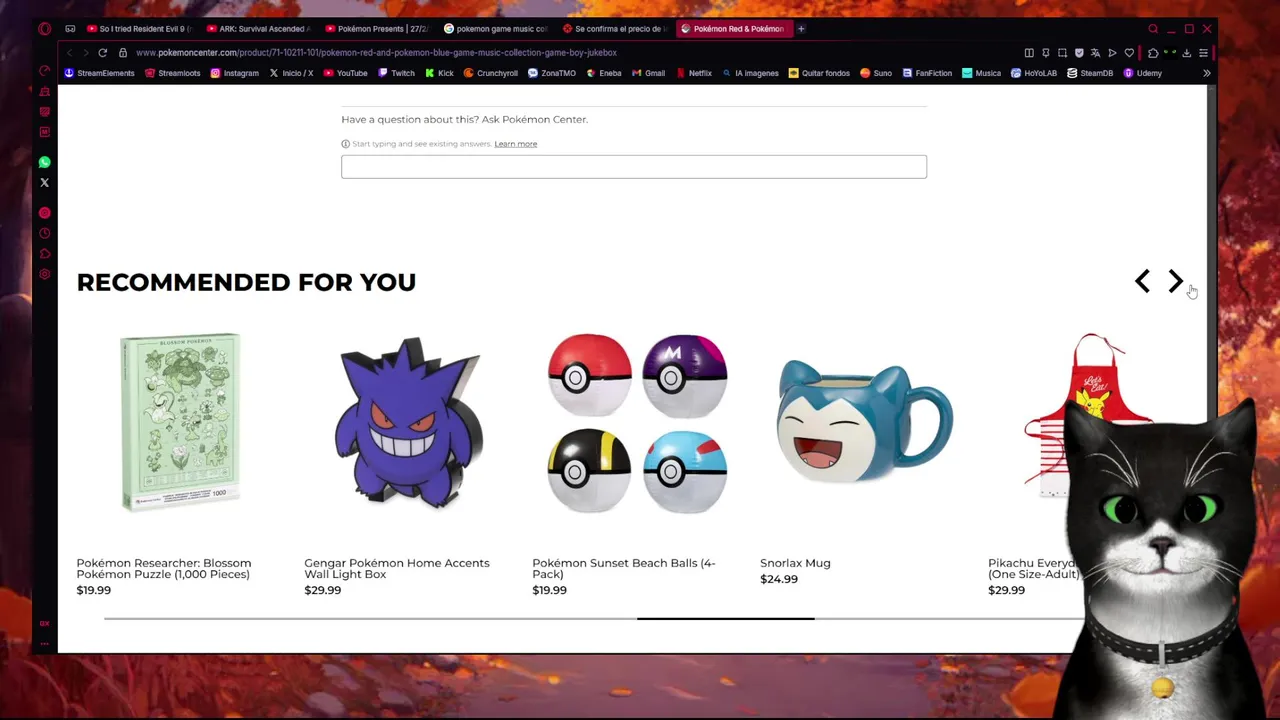Open the Twitch bookmark

(396, 73)
